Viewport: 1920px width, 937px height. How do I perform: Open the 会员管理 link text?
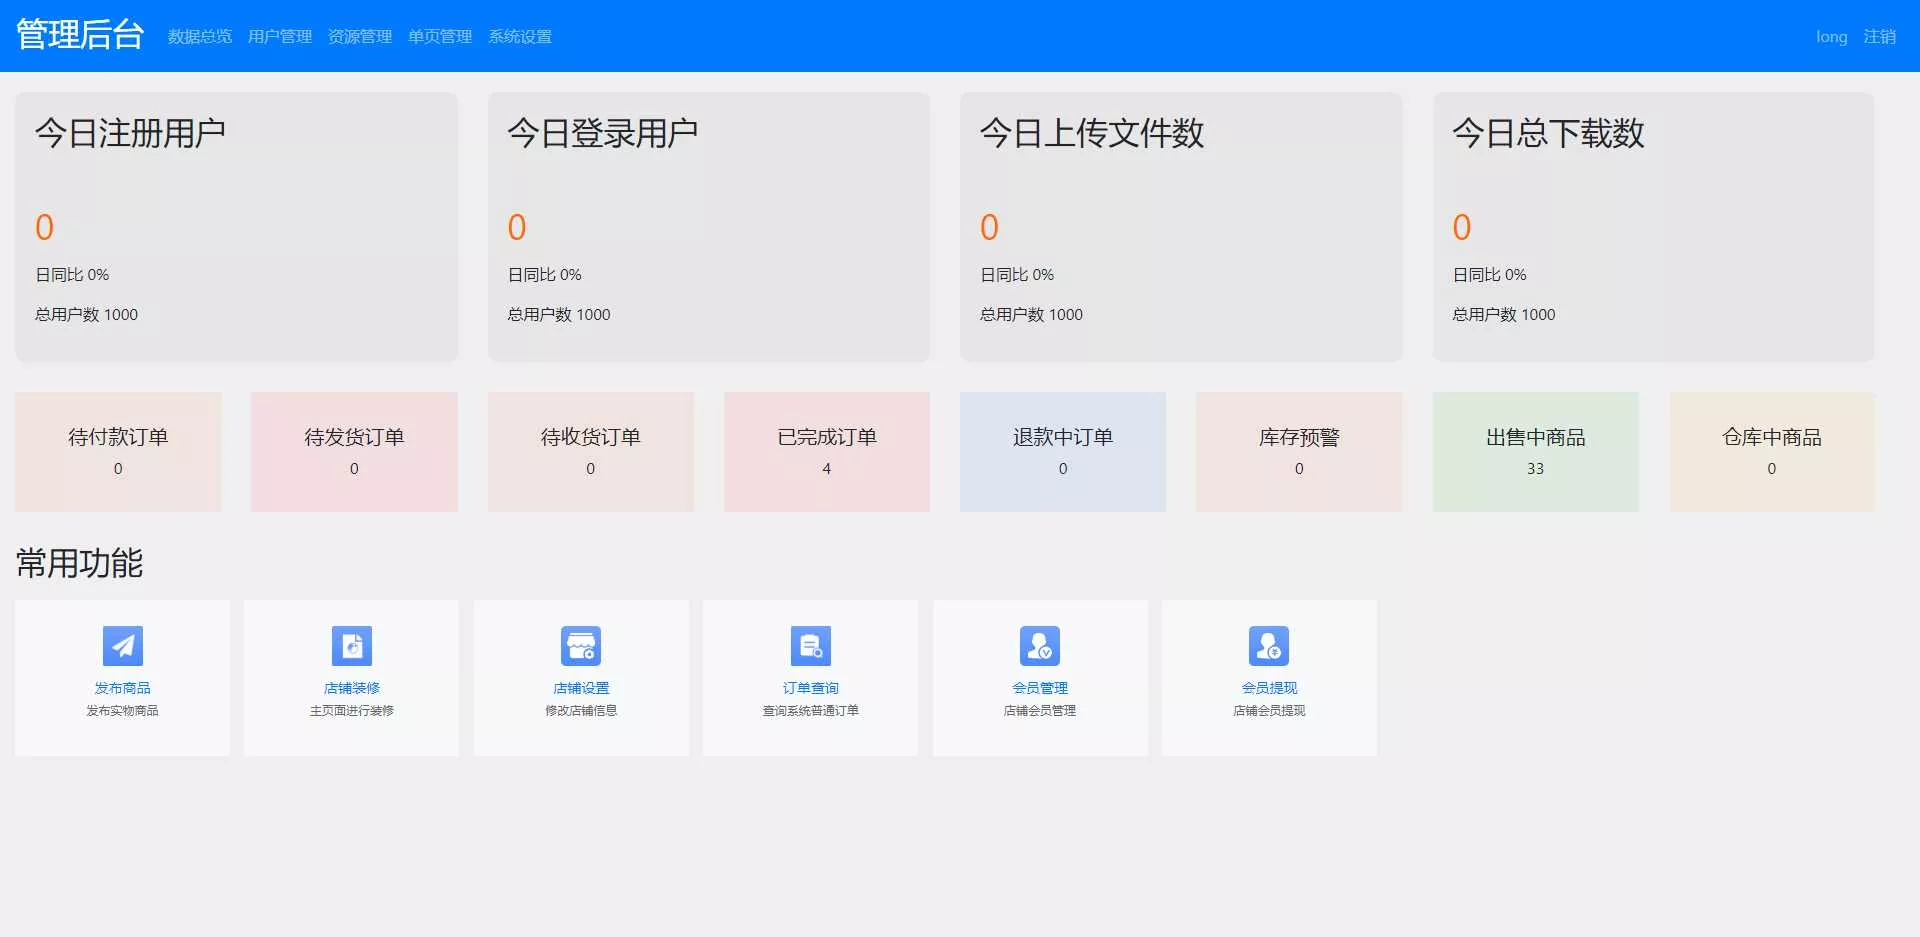(x=1040, y=688)
